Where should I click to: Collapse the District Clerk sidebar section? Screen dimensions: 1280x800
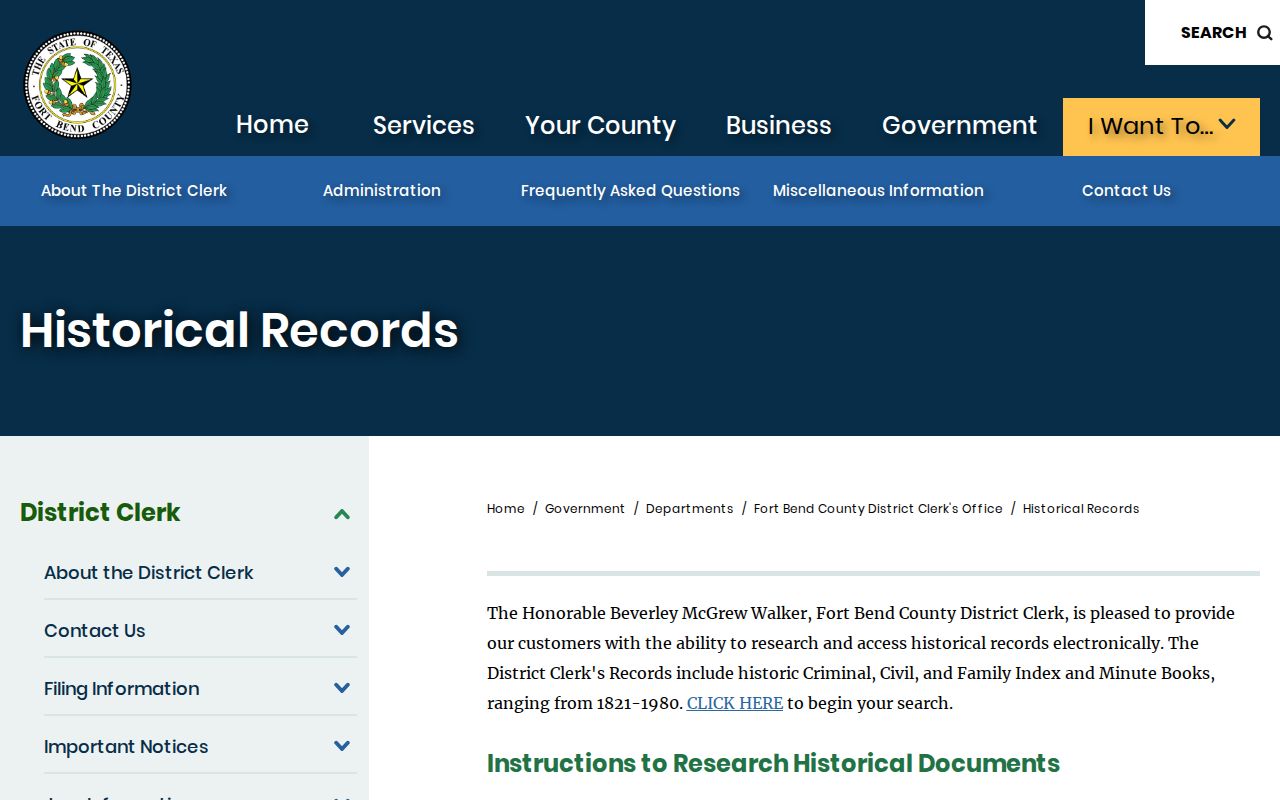(342, 514)
